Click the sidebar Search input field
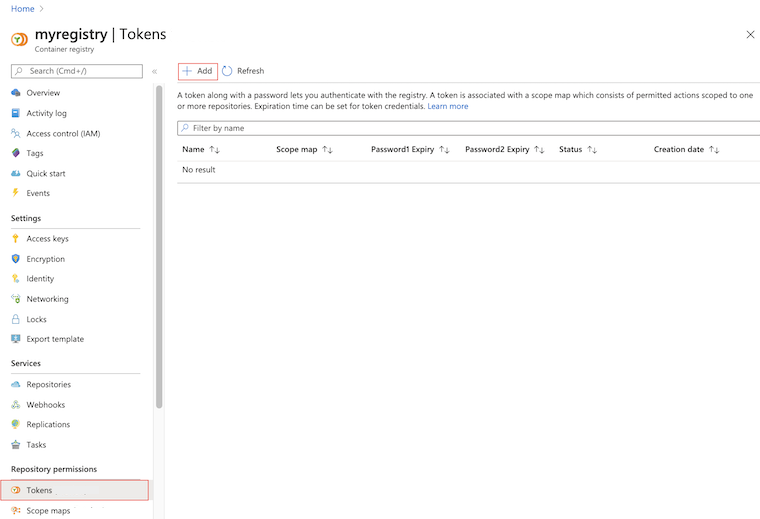 click(x=77, y=71)
